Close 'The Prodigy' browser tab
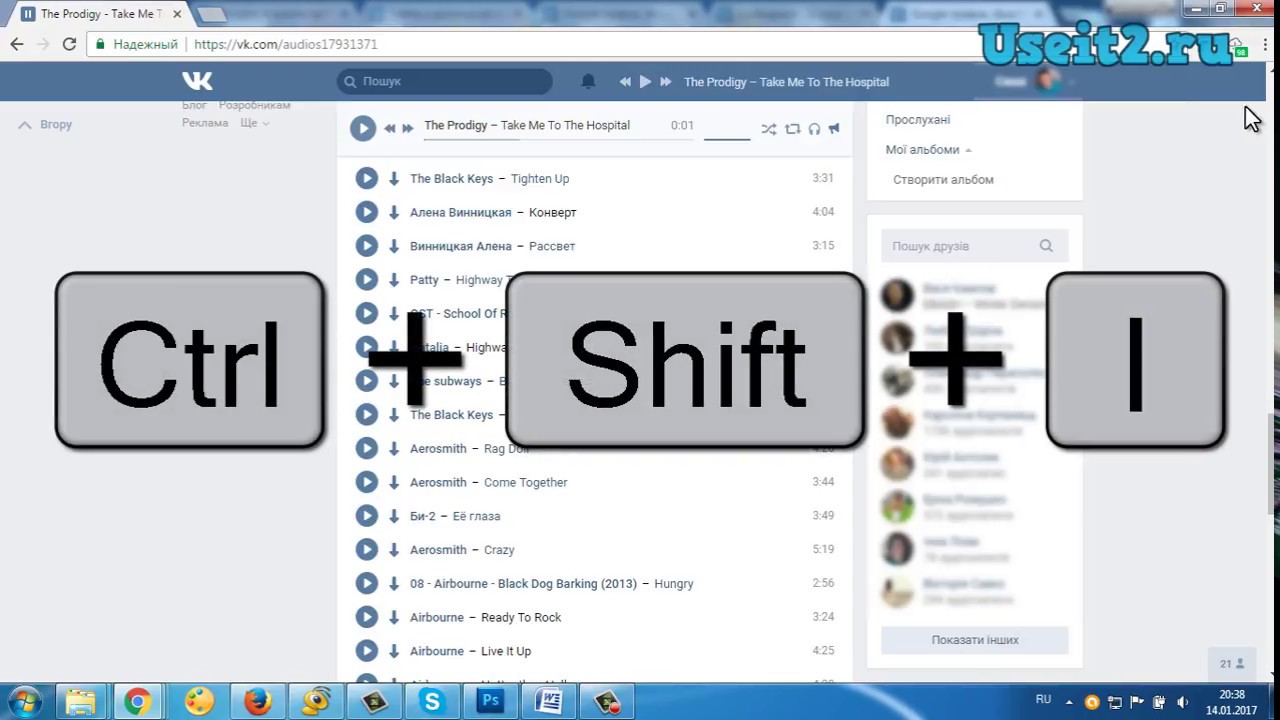 (x=177, y=14)
